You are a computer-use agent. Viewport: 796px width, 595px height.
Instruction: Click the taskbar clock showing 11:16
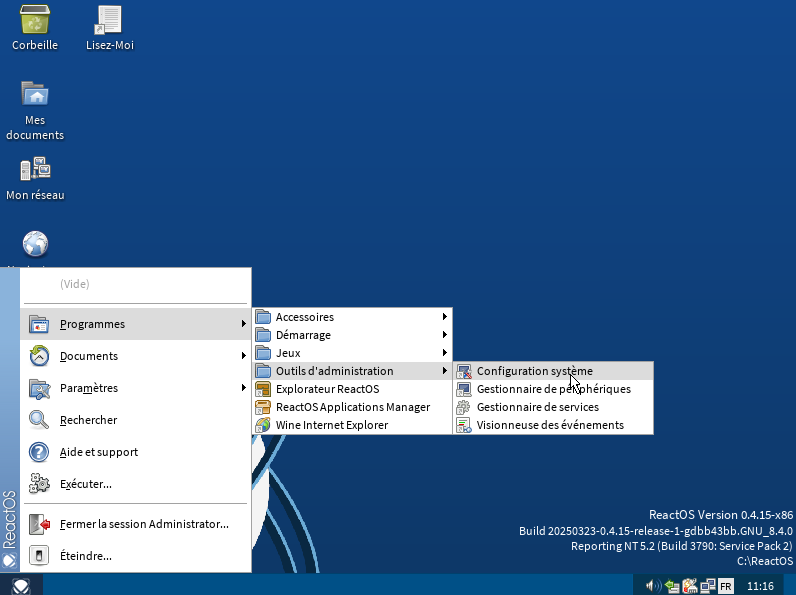(x=760, y=585)
